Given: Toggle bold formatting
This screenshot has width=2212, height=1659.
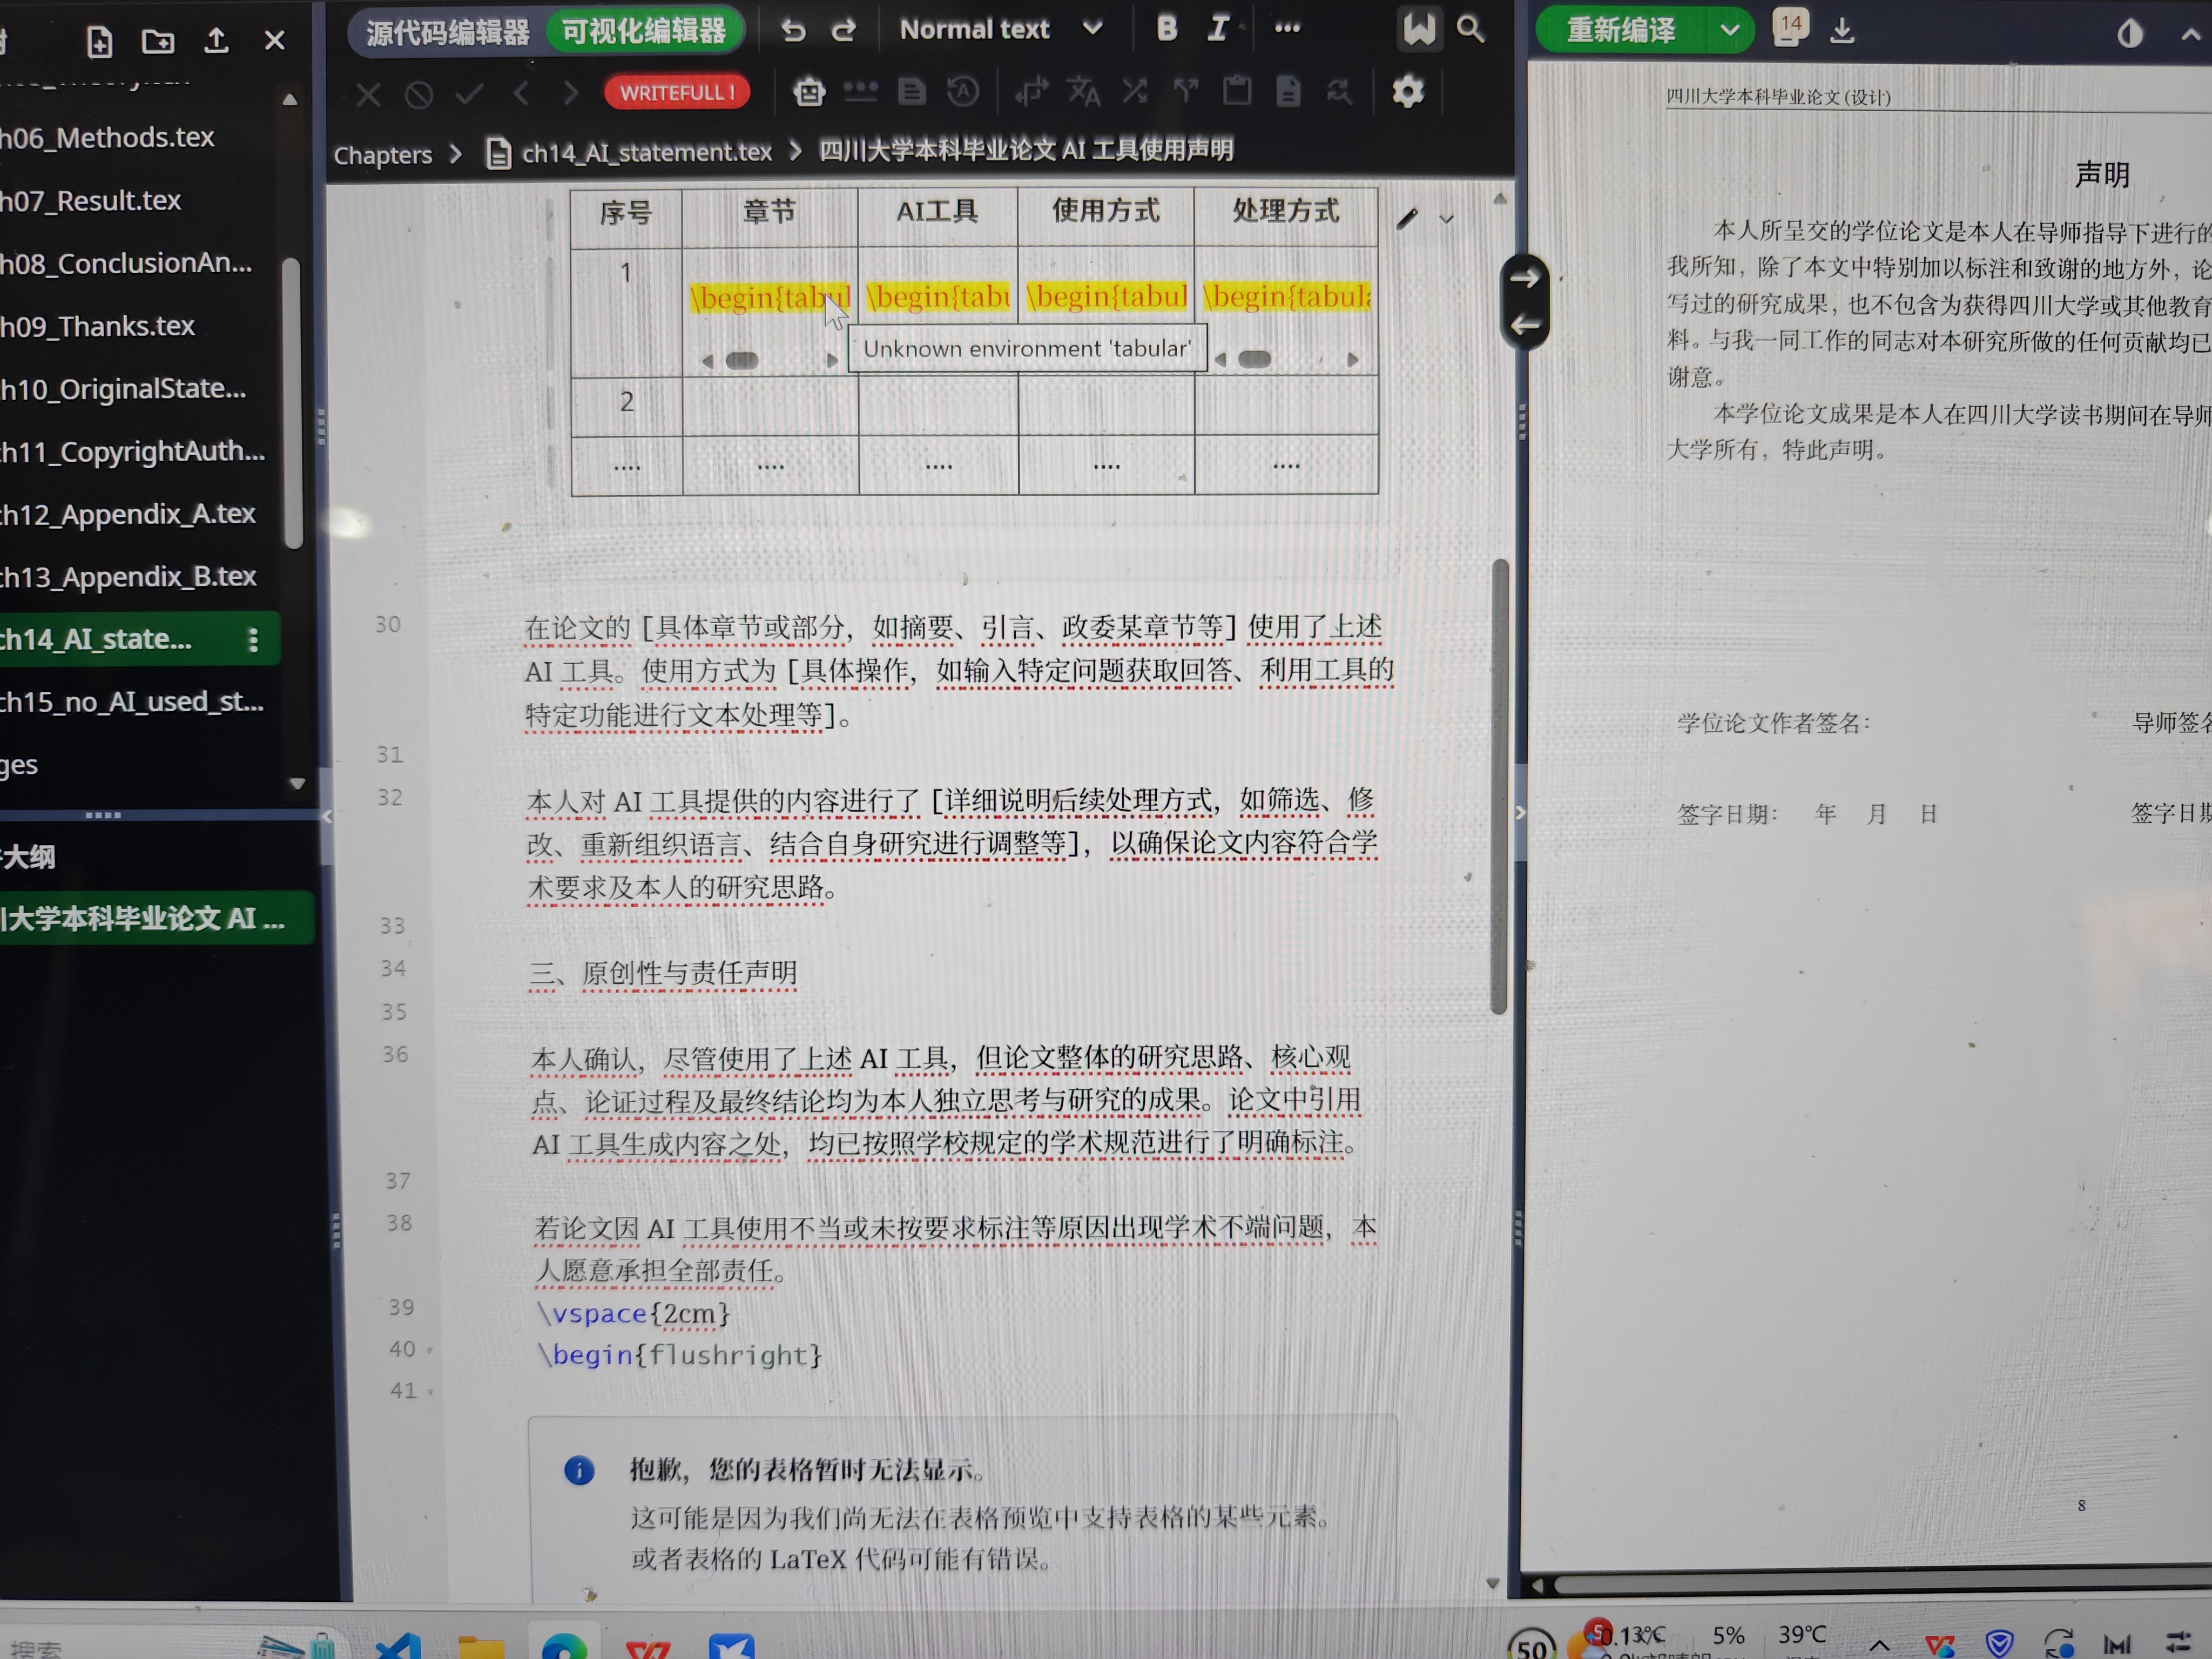Looking at the screenshot, I should (1166, 28).
